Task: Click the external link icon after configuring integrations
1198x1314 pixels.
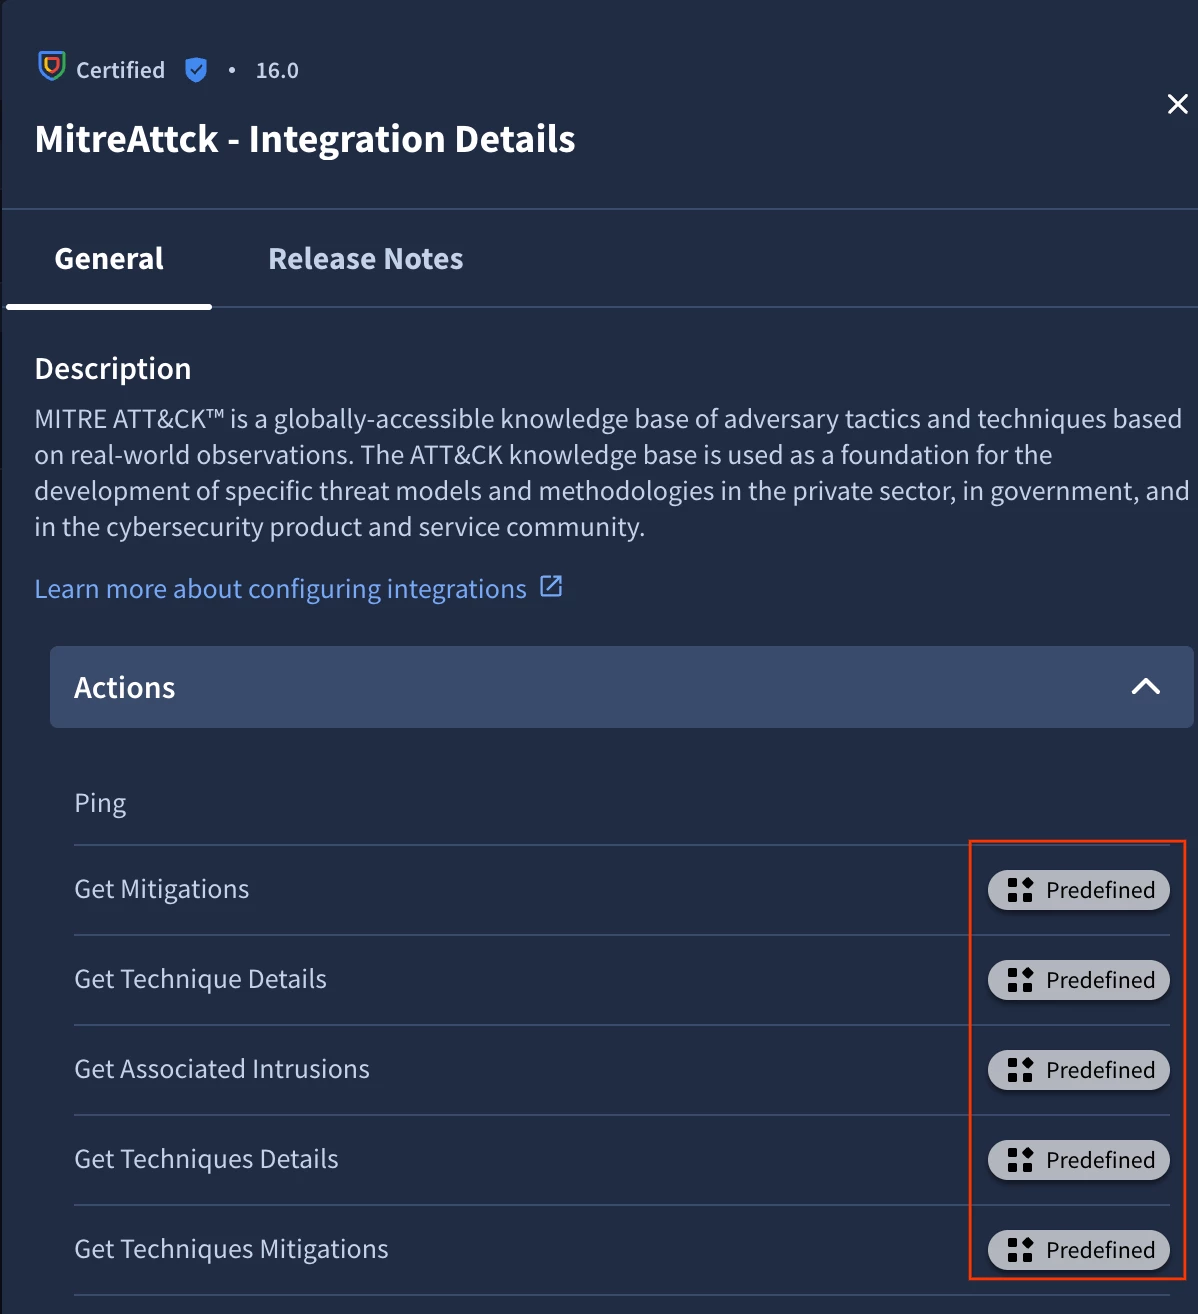Action: click(551, 586)
